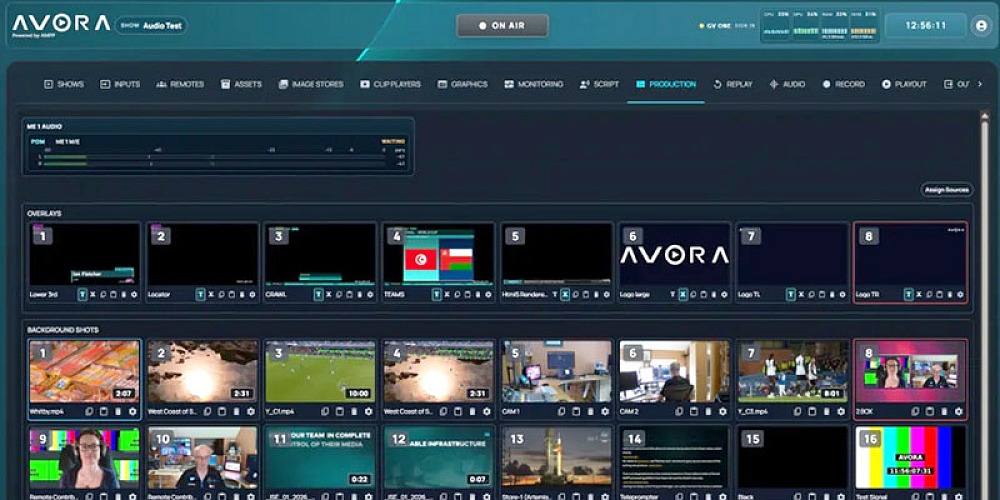
Task: Toggle X cut on CRAWL overlay
Action: [329, 295]
